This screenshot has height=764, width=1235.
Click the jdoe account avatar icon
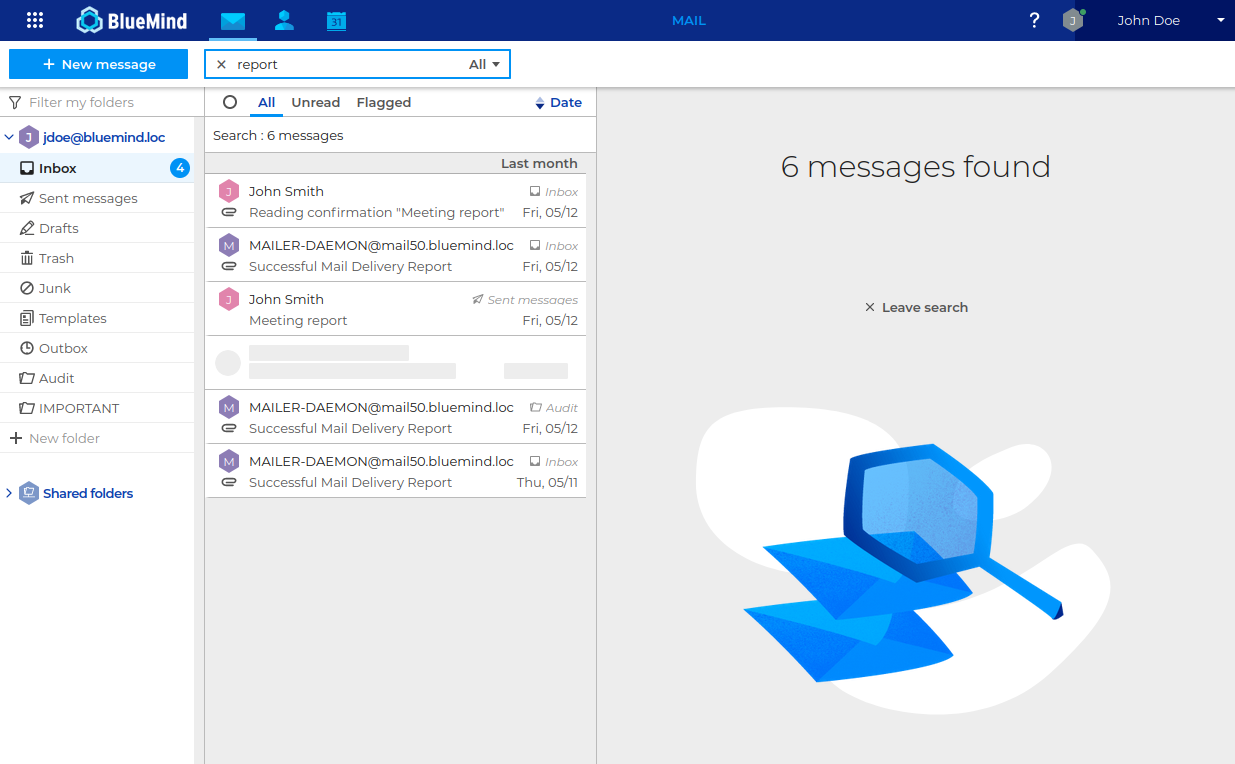pos(29,137)
